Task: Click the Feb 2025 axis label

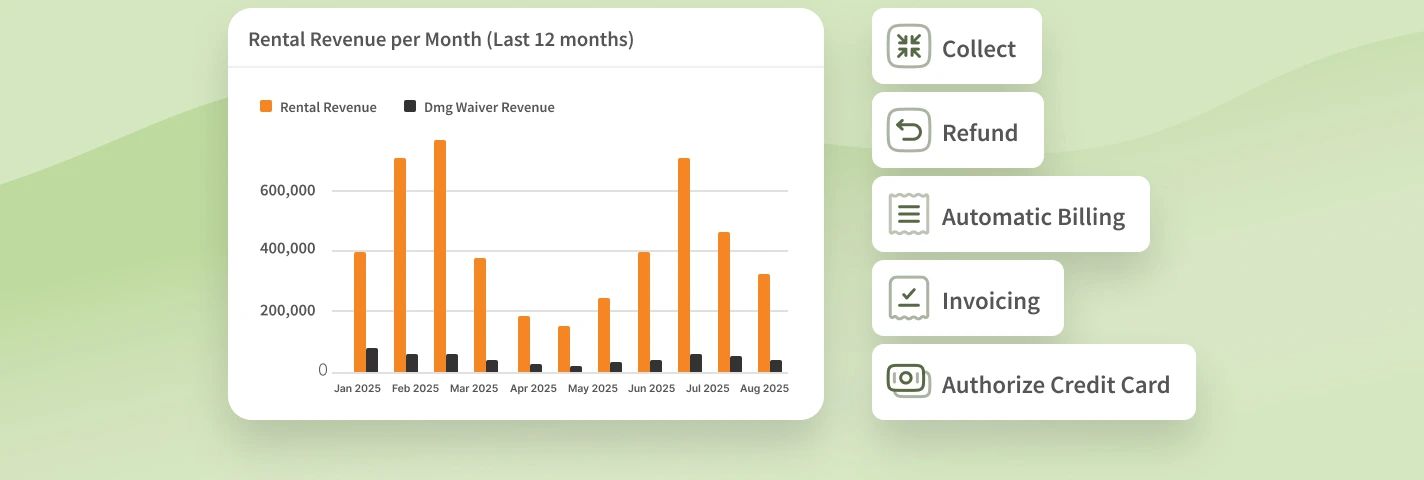Action: [x=415, y=388]
